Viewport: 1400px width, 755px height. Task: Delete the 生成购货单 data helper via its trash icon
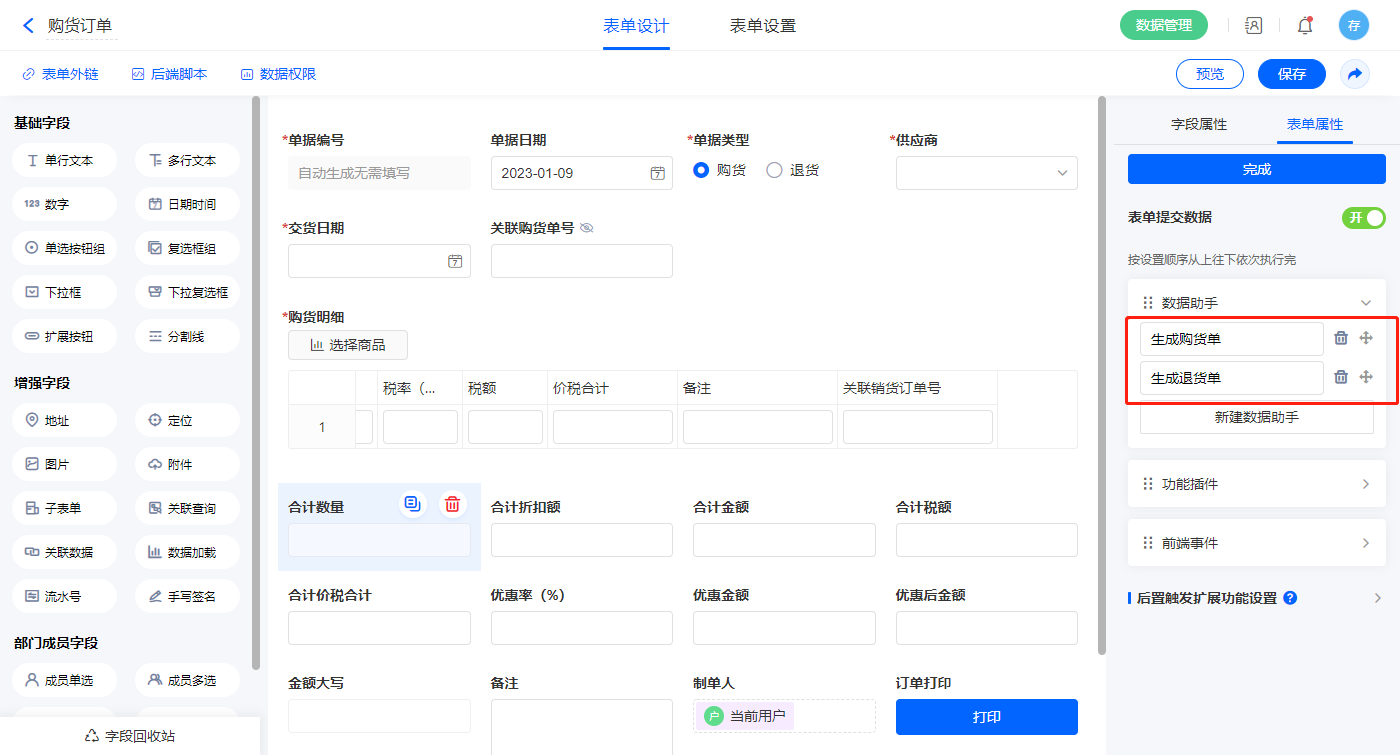(x=1341, y=338)
